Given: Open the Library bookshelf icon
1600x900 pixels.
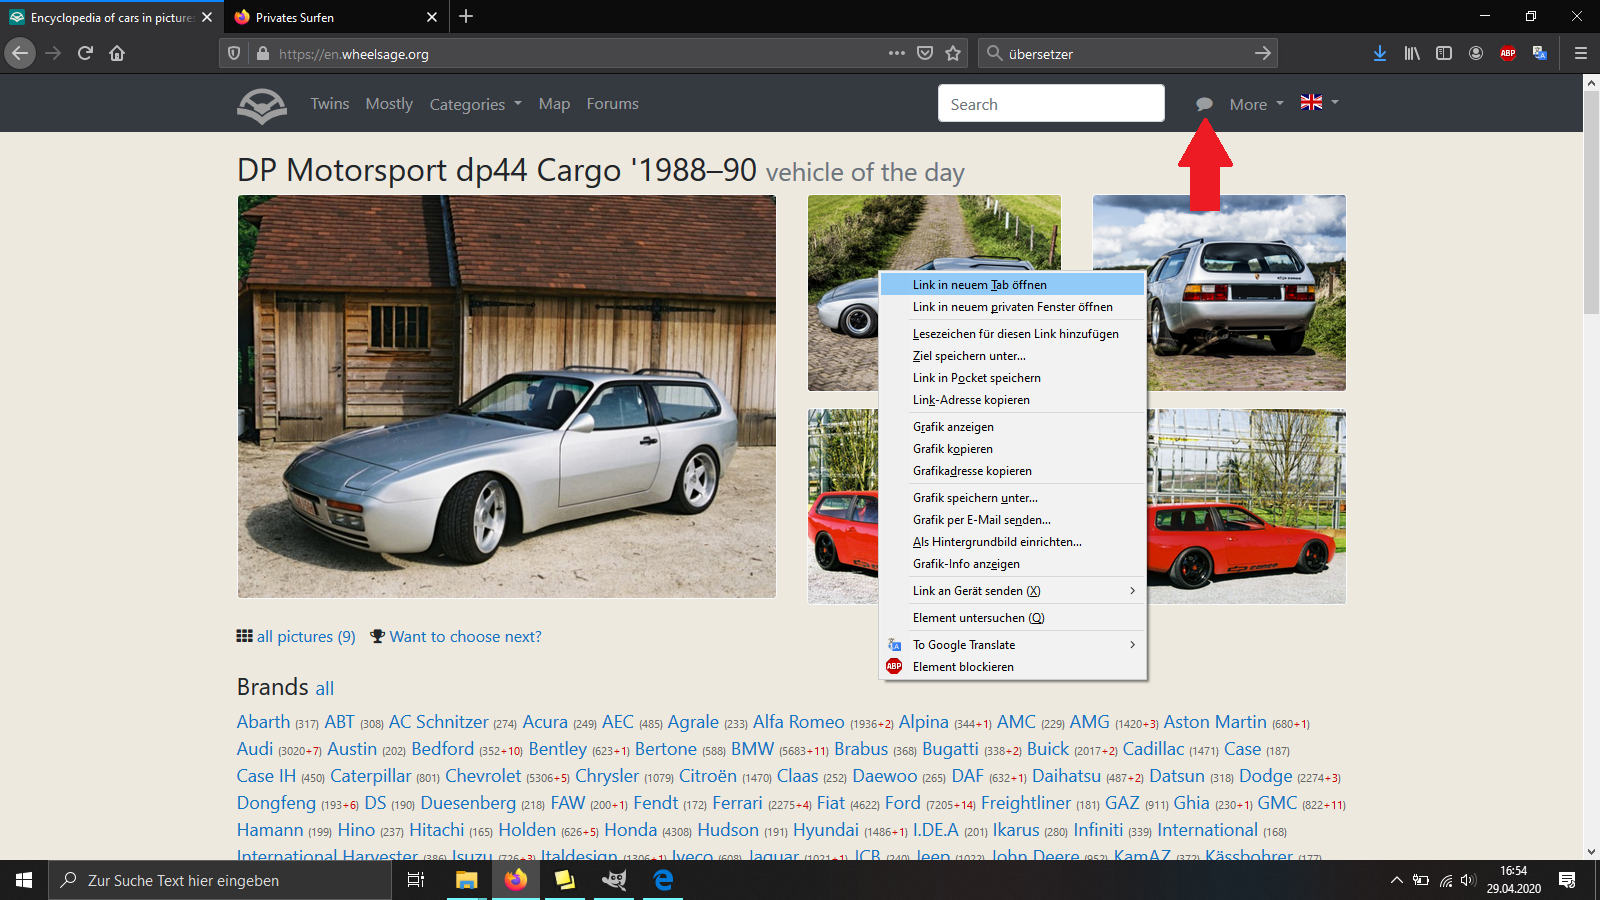Looking at the screenshot, I should (1412, 53).
